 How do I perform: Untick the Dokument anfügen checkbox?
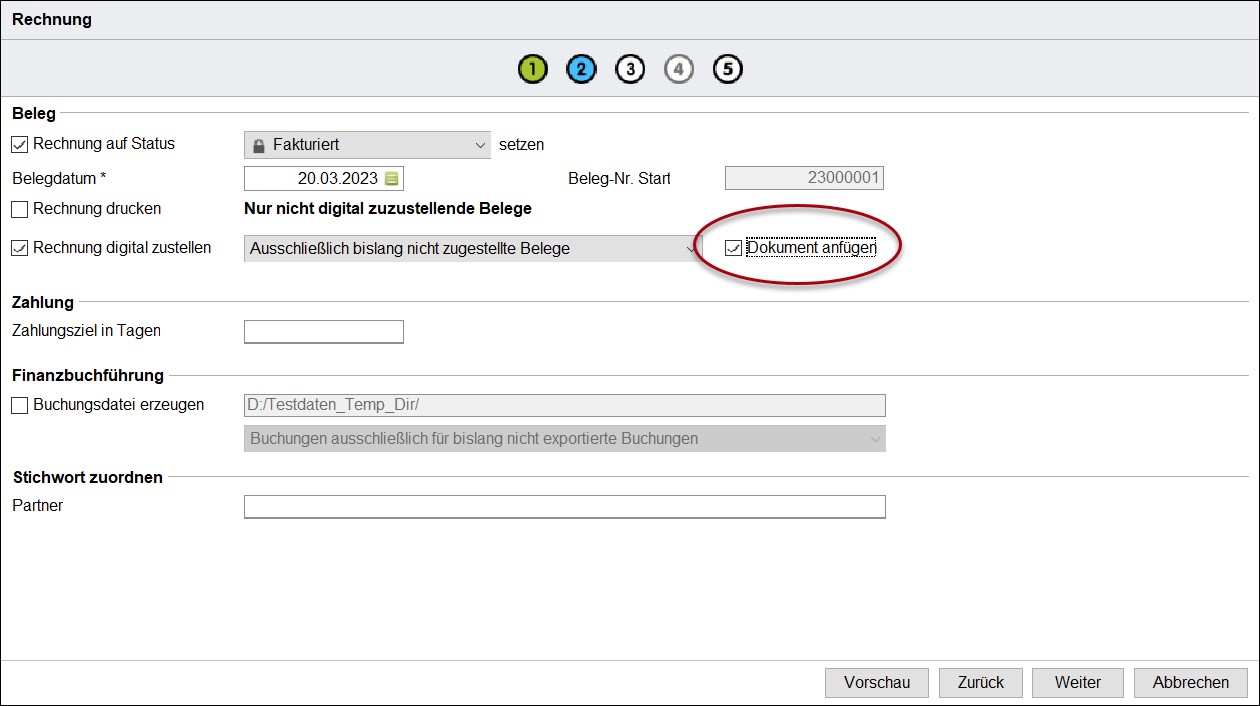click(x=734, y=248)
